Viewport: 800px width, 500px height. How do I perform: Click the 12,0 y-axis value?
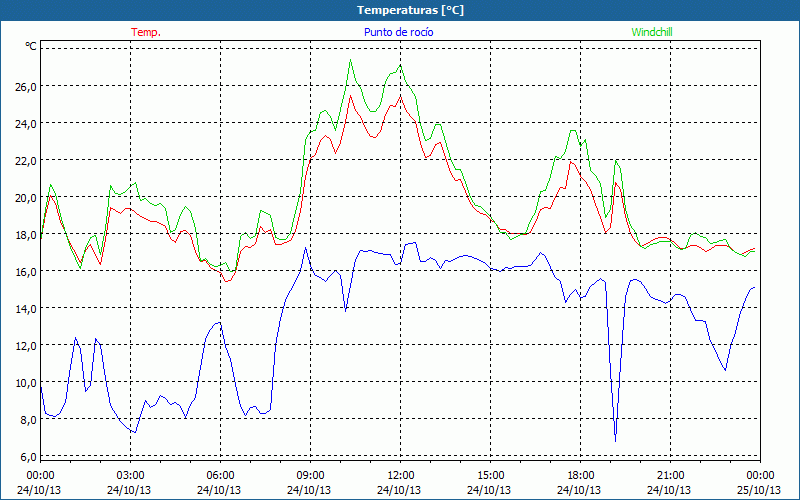click(28, 345)
